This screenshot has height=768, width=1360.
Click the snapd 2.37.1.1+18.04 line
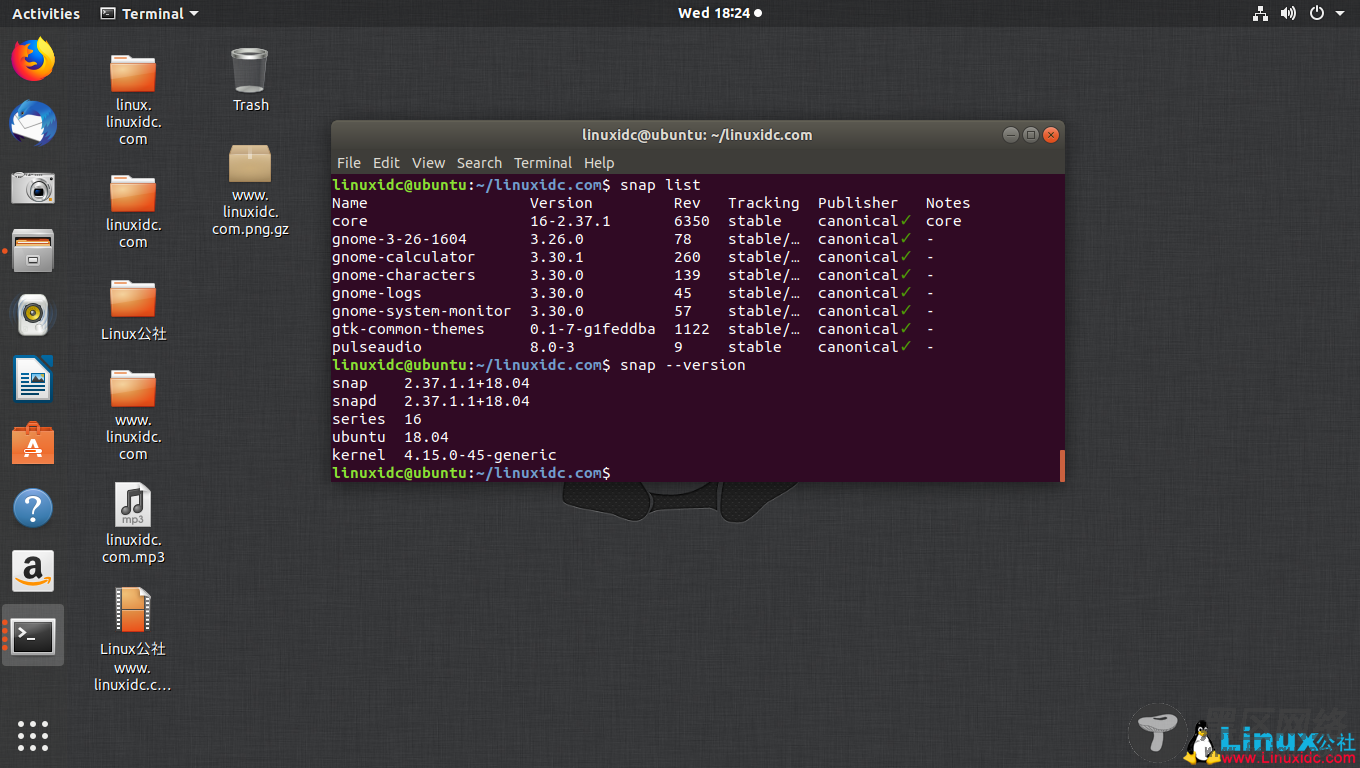point(431,401)
